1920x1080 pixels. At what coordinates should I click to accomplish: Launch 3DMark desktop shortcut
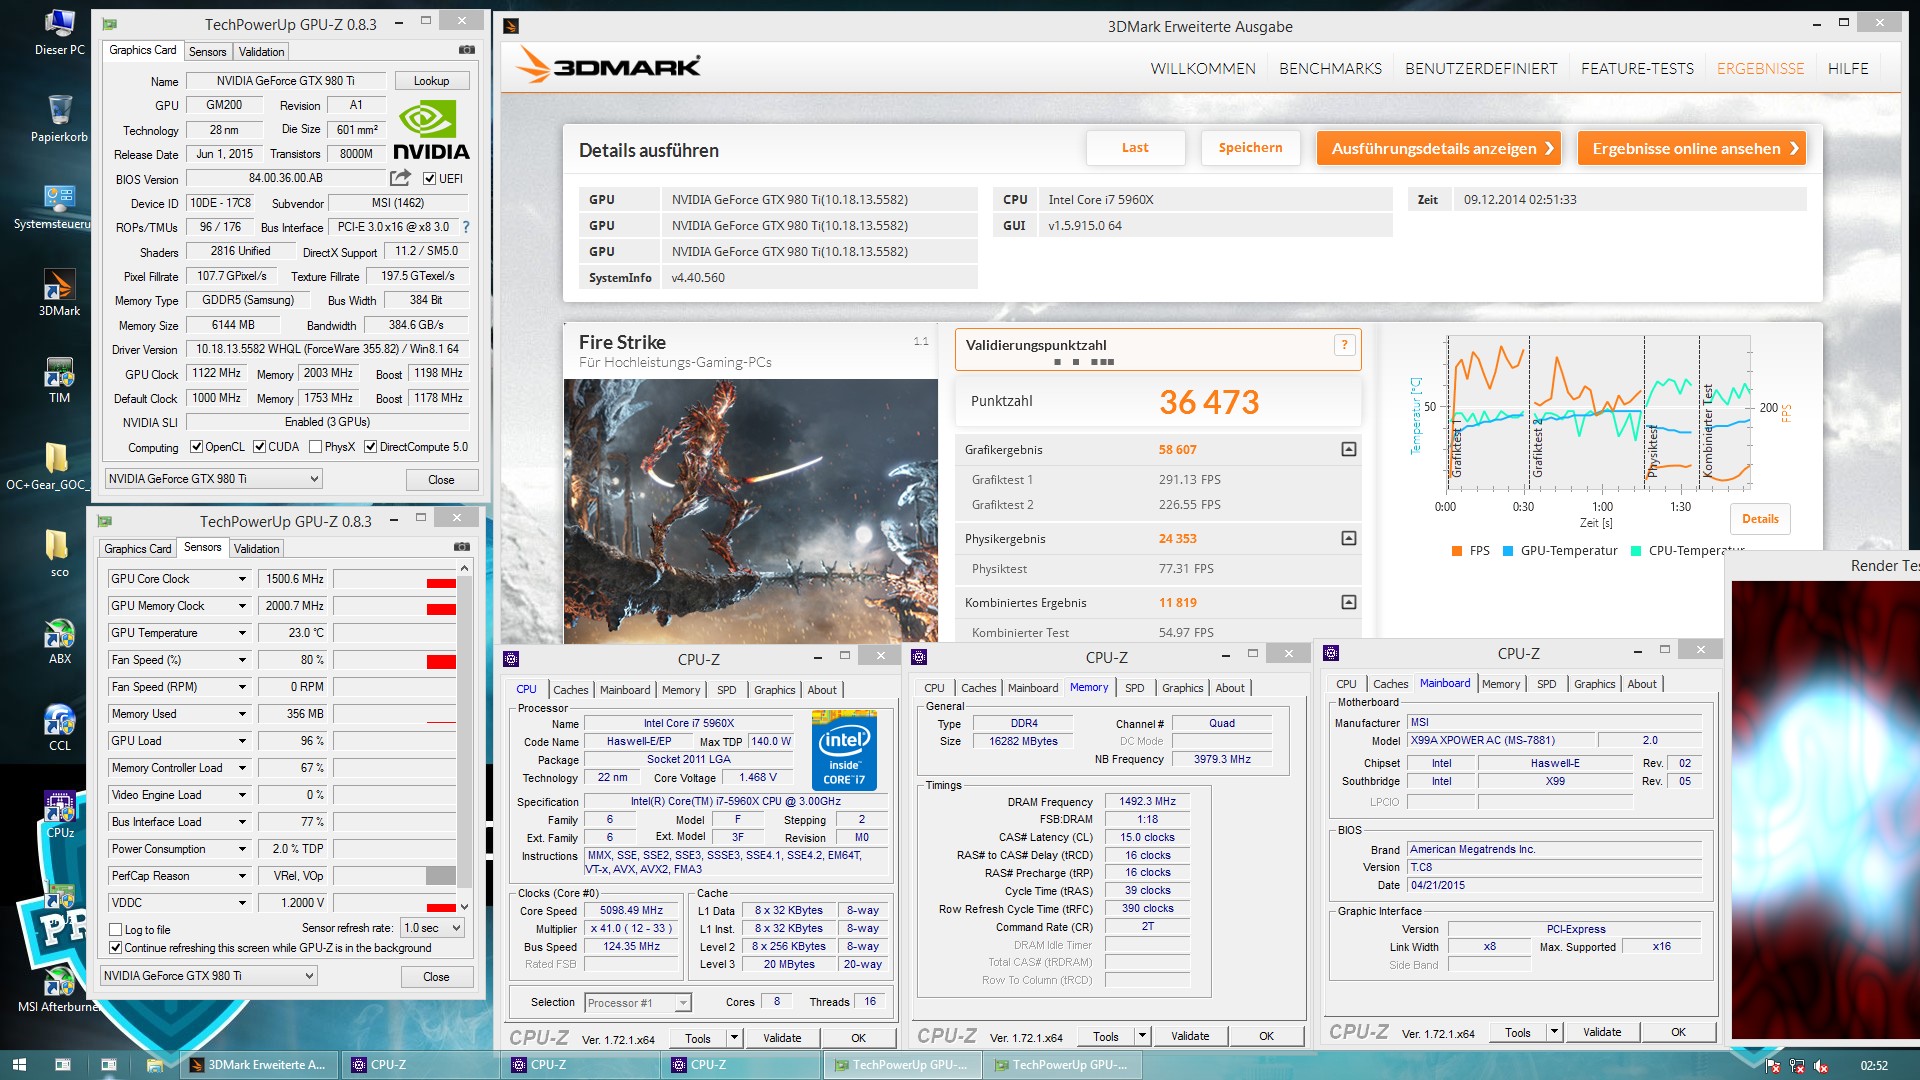click(x=59, y=293)
